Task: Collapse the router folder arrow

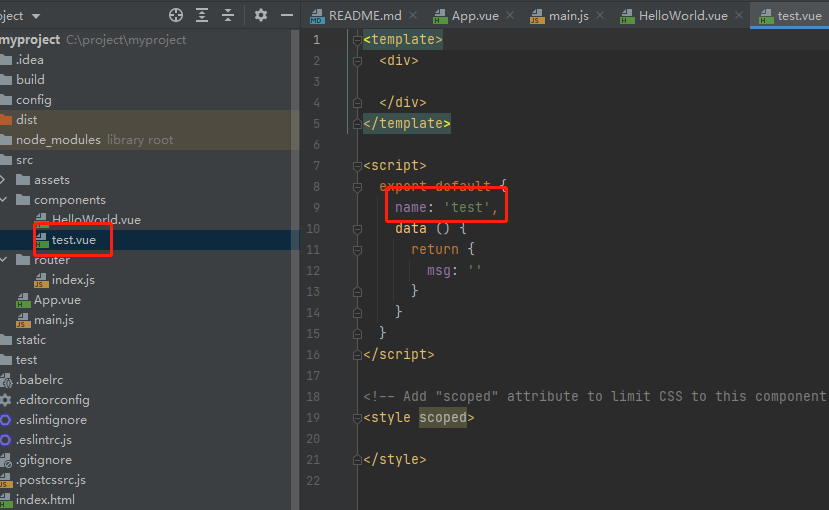Action: pos(3,259)
